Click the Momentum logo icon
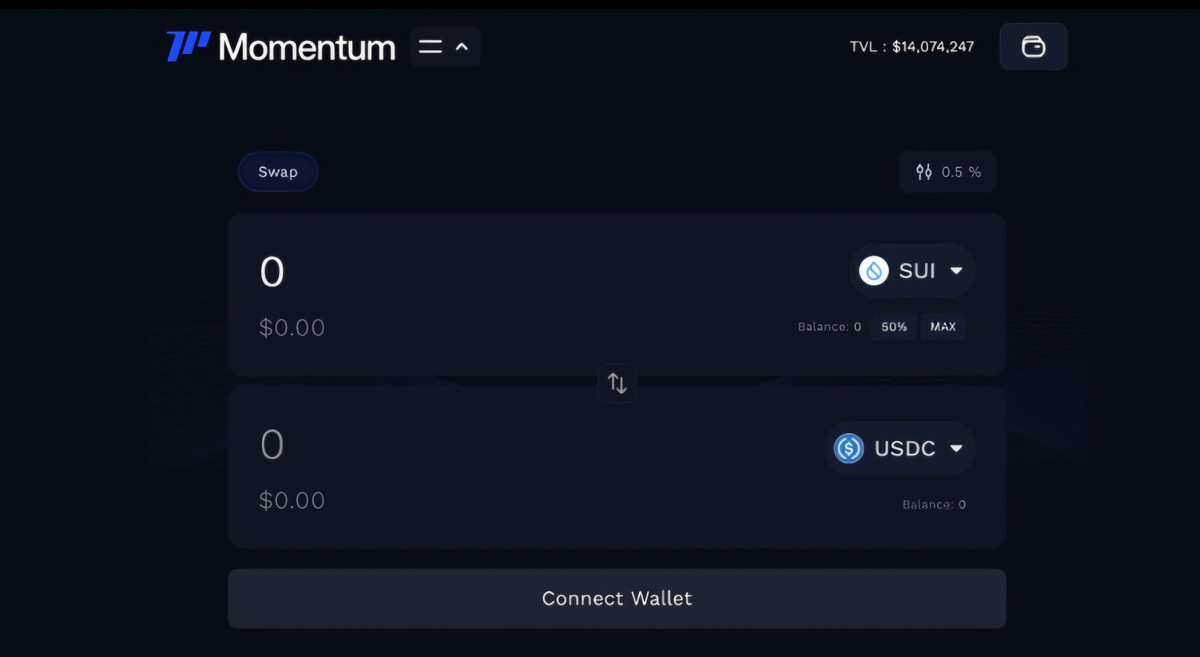The width and height of the screenshot is (1200, 657). pos(188,46)
